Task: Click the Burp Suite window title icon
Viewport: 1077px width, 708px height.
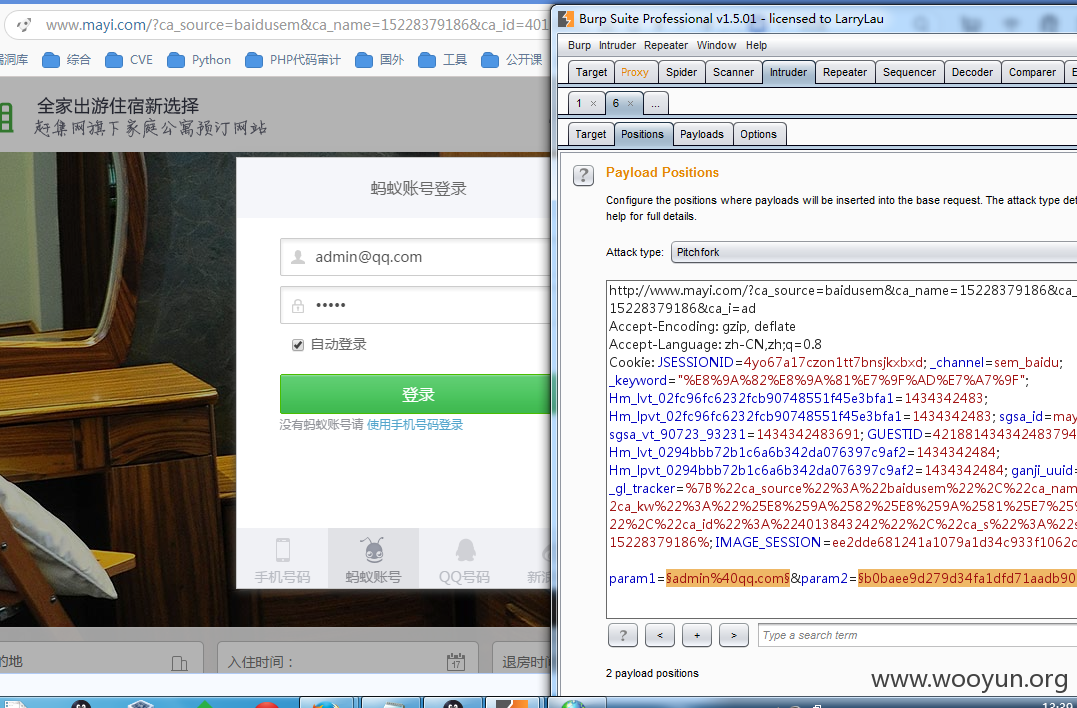Action: [566, 19]
